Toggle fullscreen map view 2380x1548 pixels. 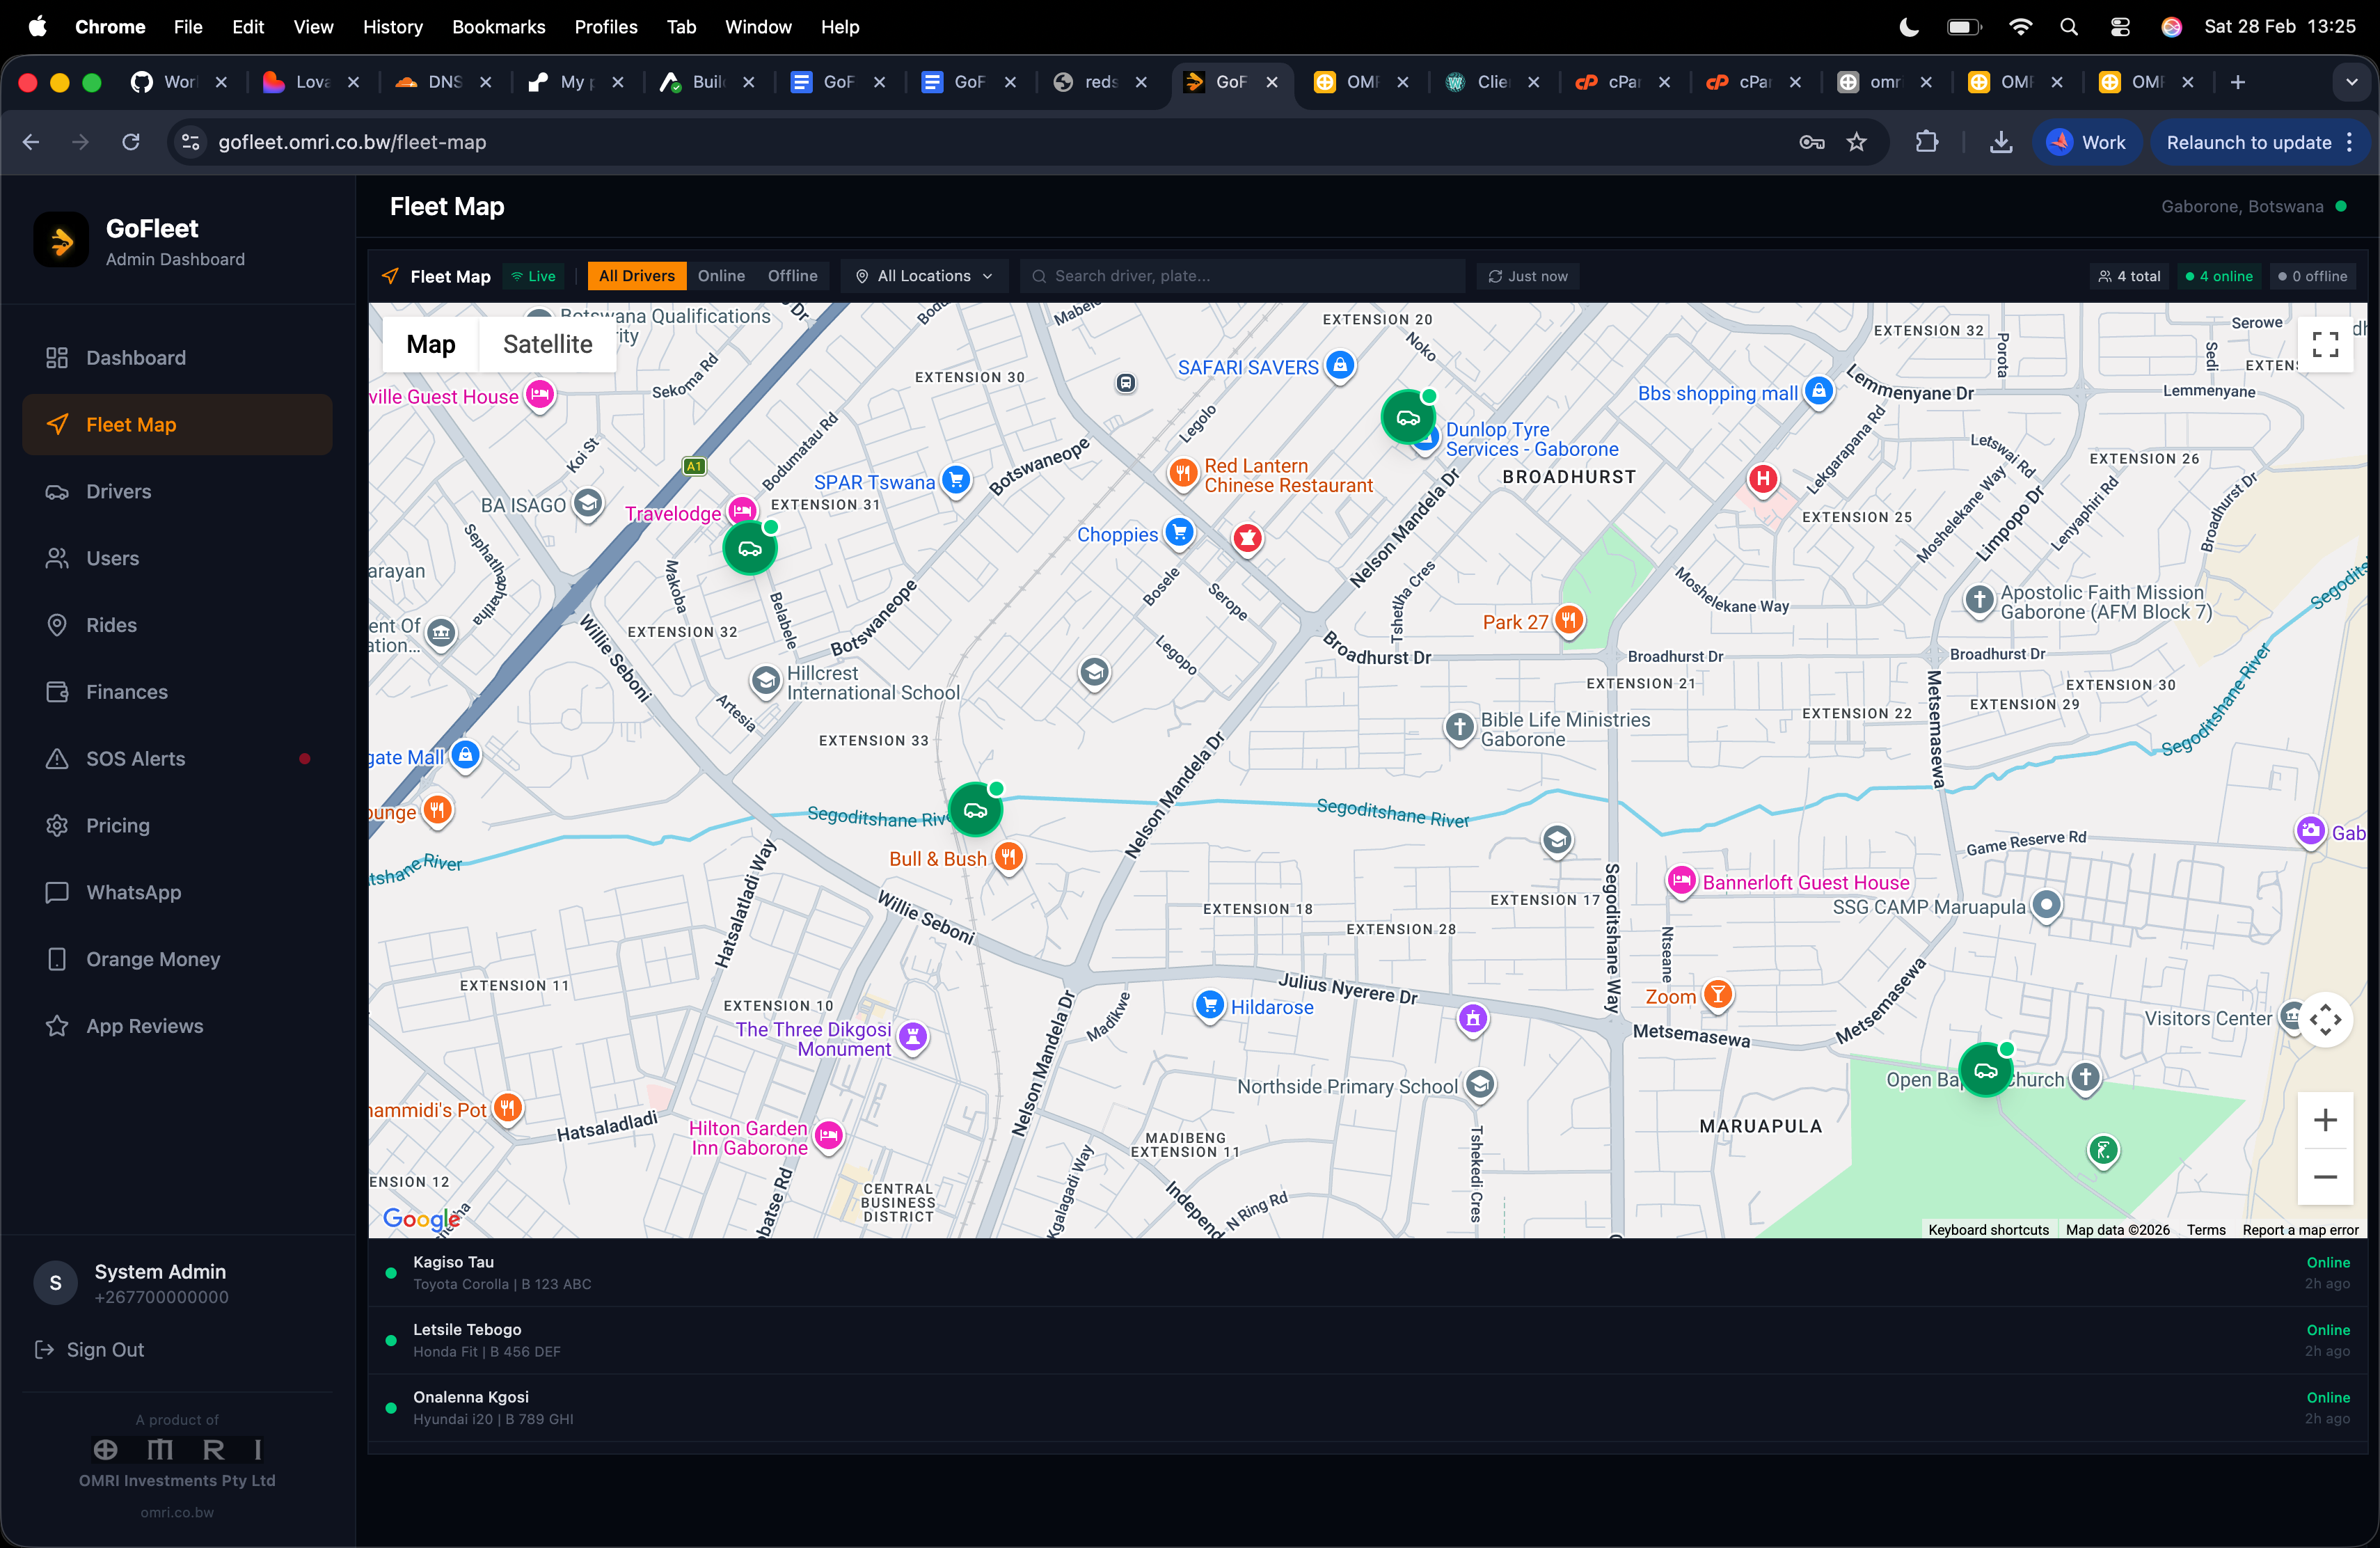click(2325, 344)
